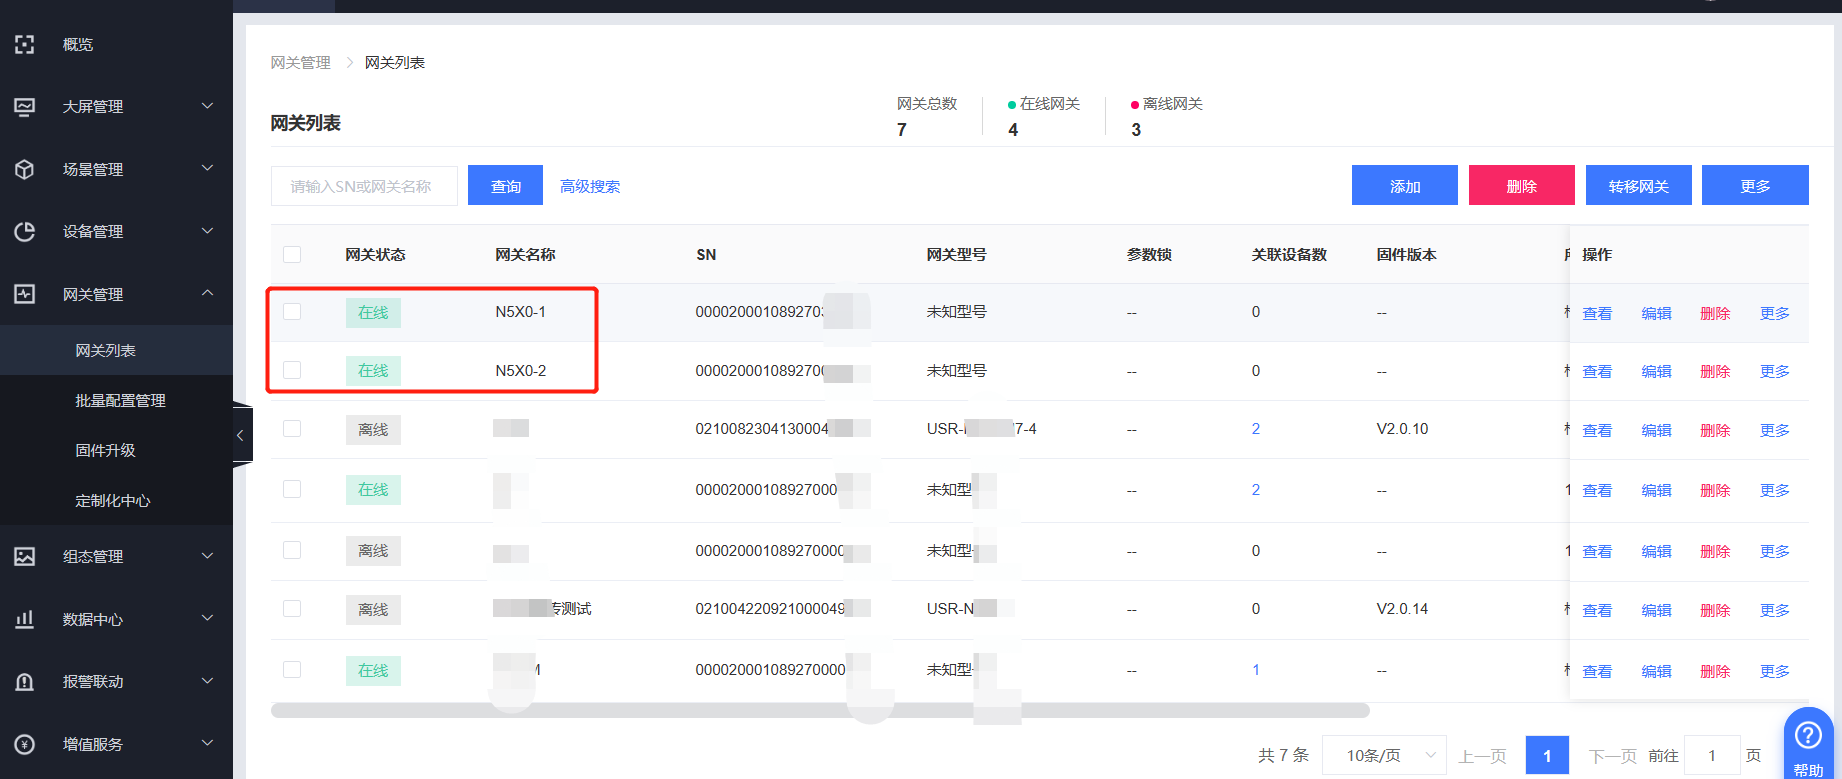The image size is (1842, 779).
Task: Click the 组态管理 picture icon
Action: [25, 556]
